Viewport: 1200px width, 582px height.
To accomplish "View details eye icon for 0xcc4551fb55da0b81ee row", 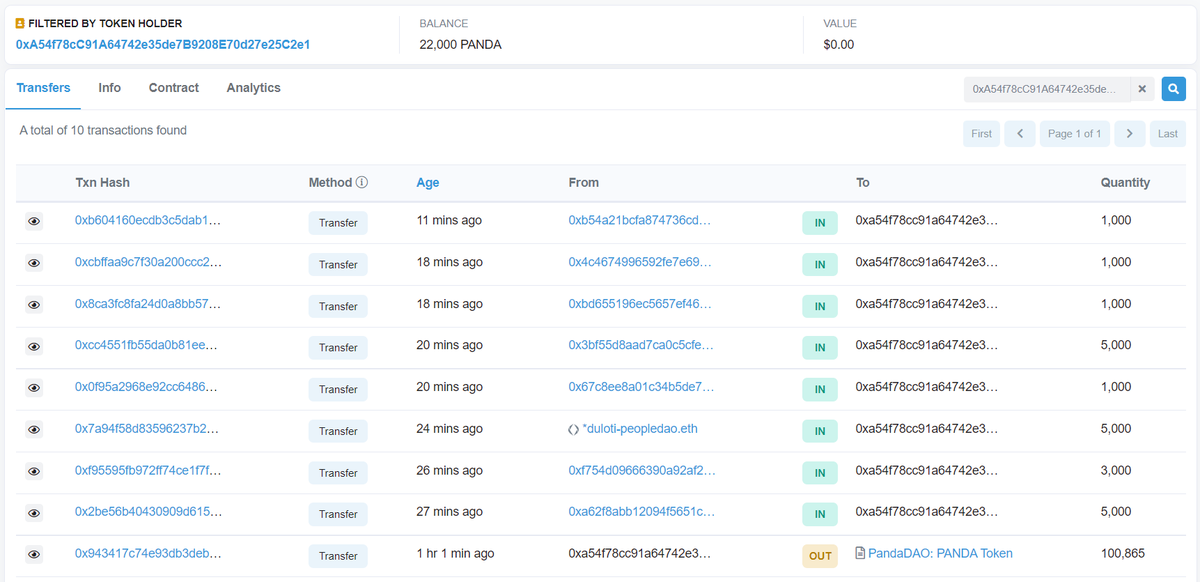I will 34,346.
